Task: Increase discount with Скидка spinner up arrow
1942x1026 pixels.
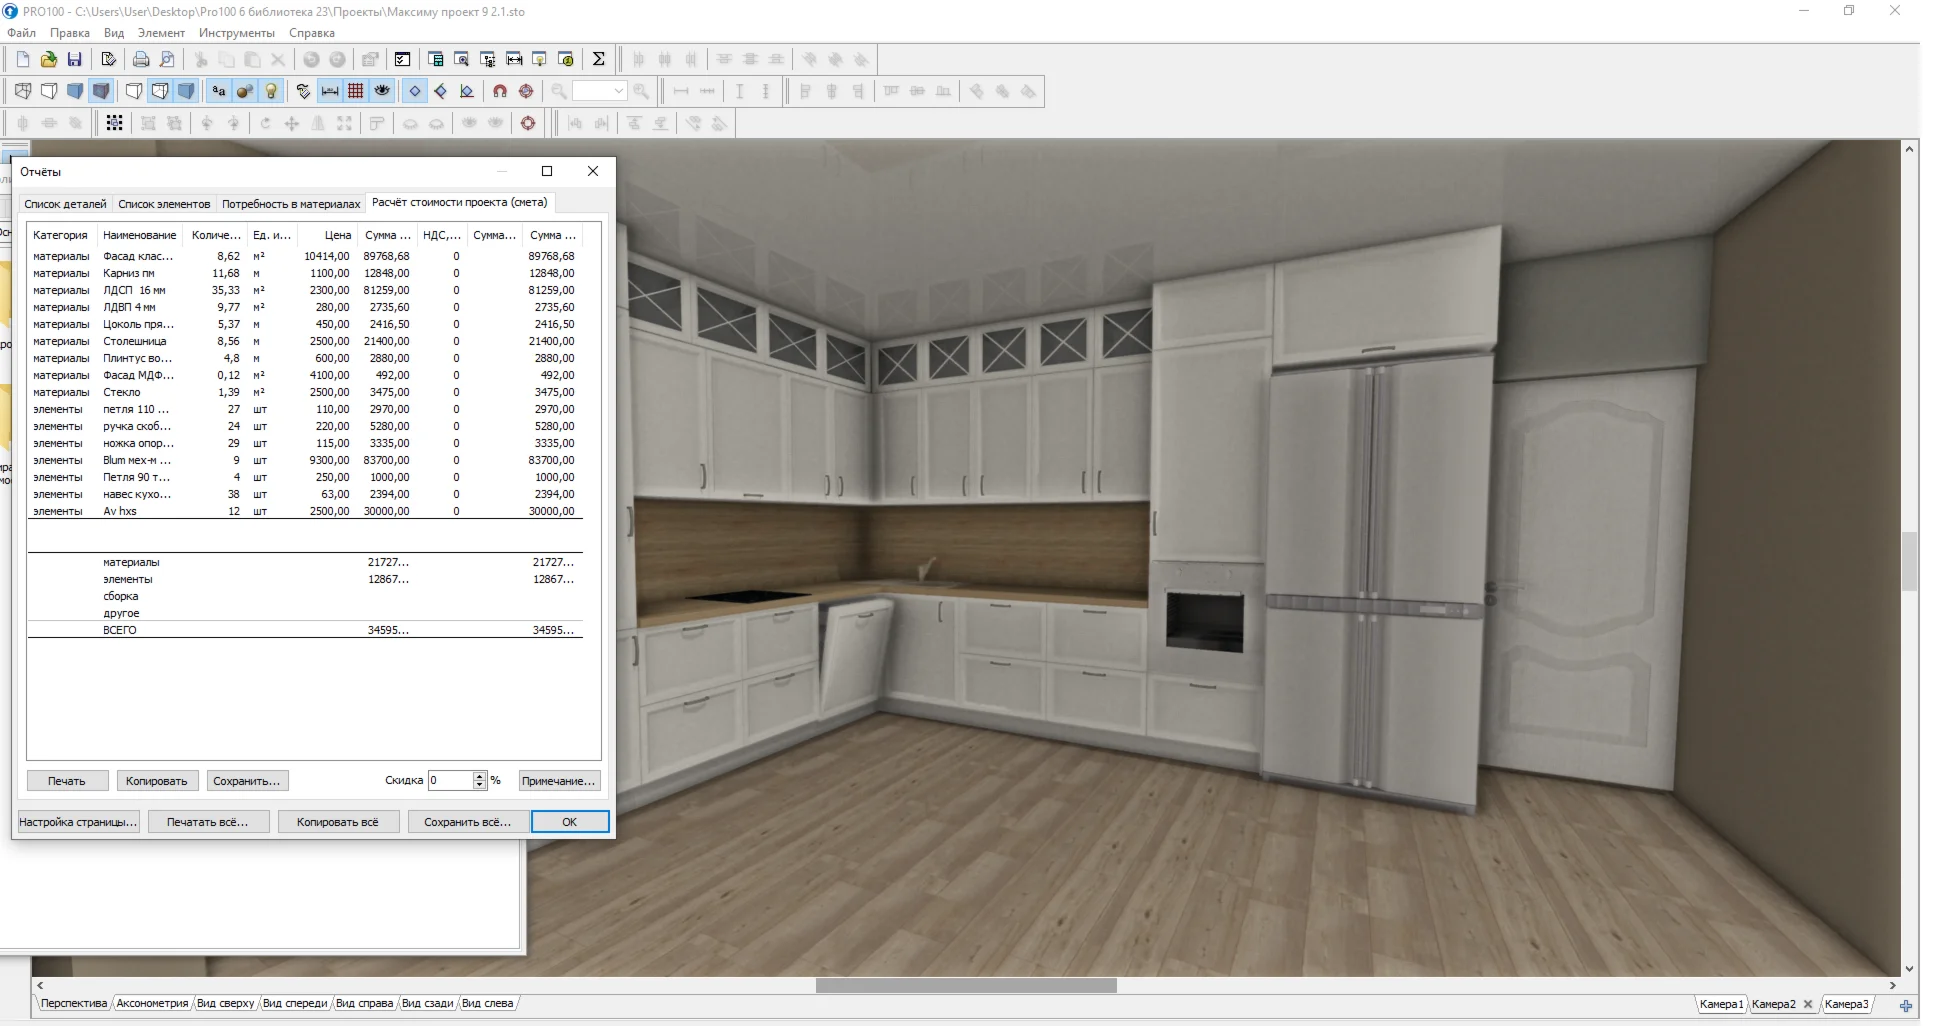Action: pos(480,776)
